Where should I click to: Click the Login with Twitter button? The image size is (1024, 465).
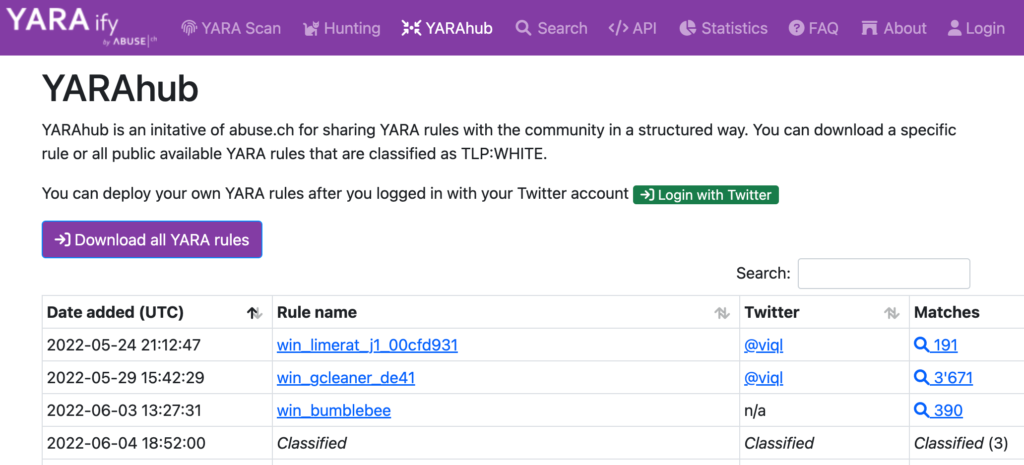pos(706,195)
